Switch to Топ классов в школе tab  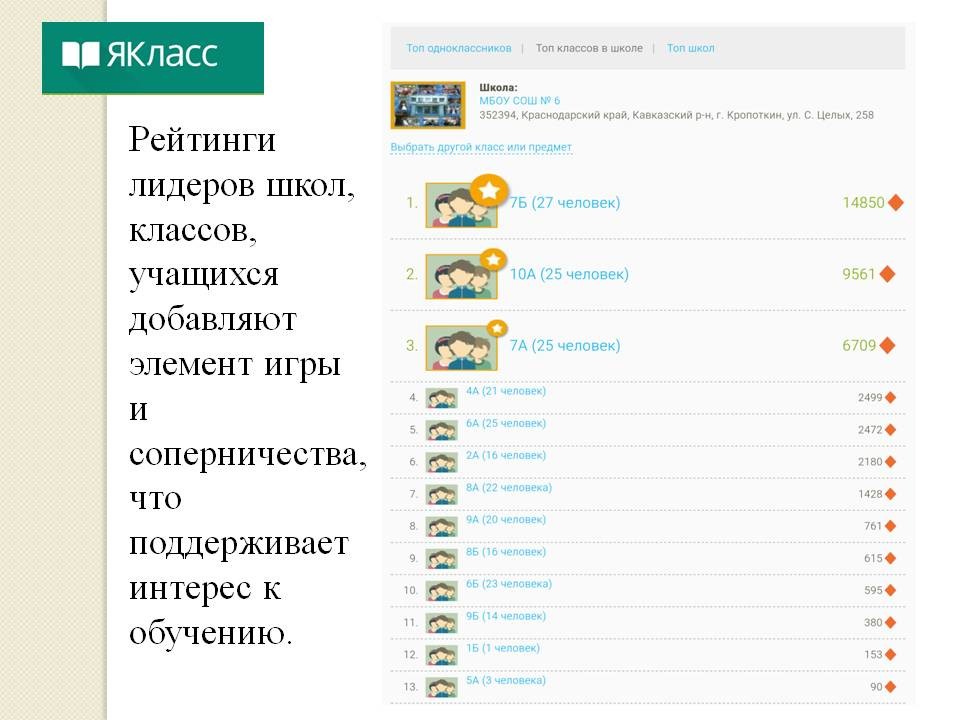coord(589,48)
